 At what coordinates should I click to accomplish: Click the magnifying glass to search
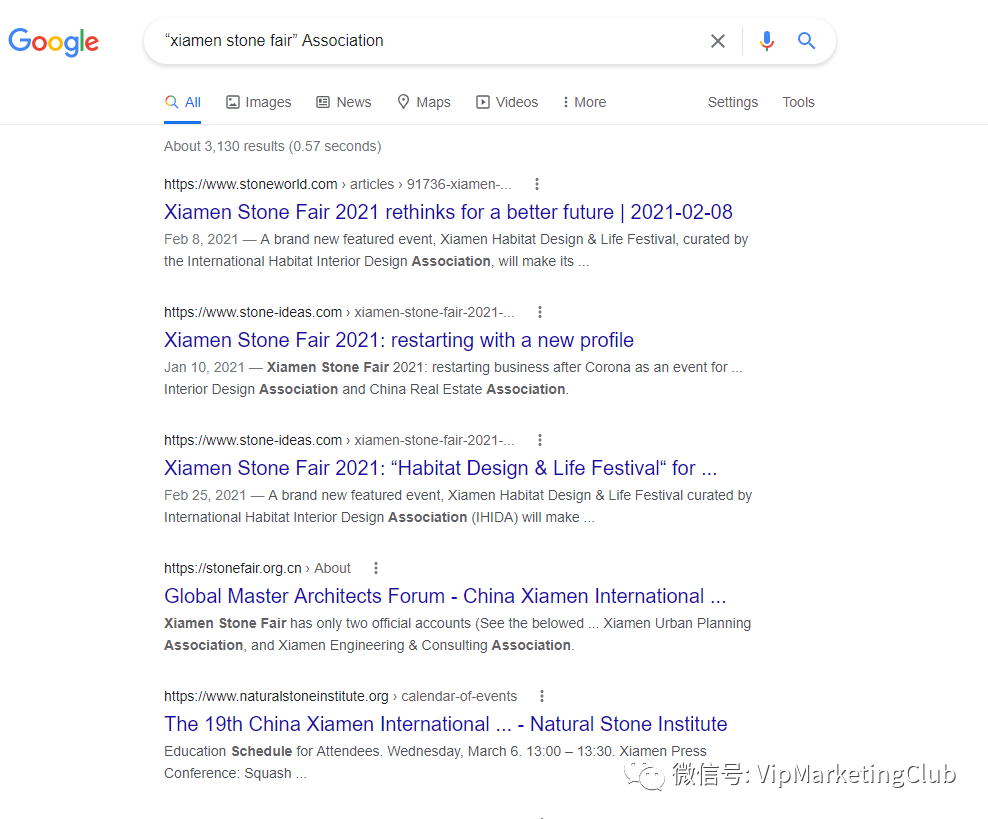pyautogui.click(x=806, y=41)
